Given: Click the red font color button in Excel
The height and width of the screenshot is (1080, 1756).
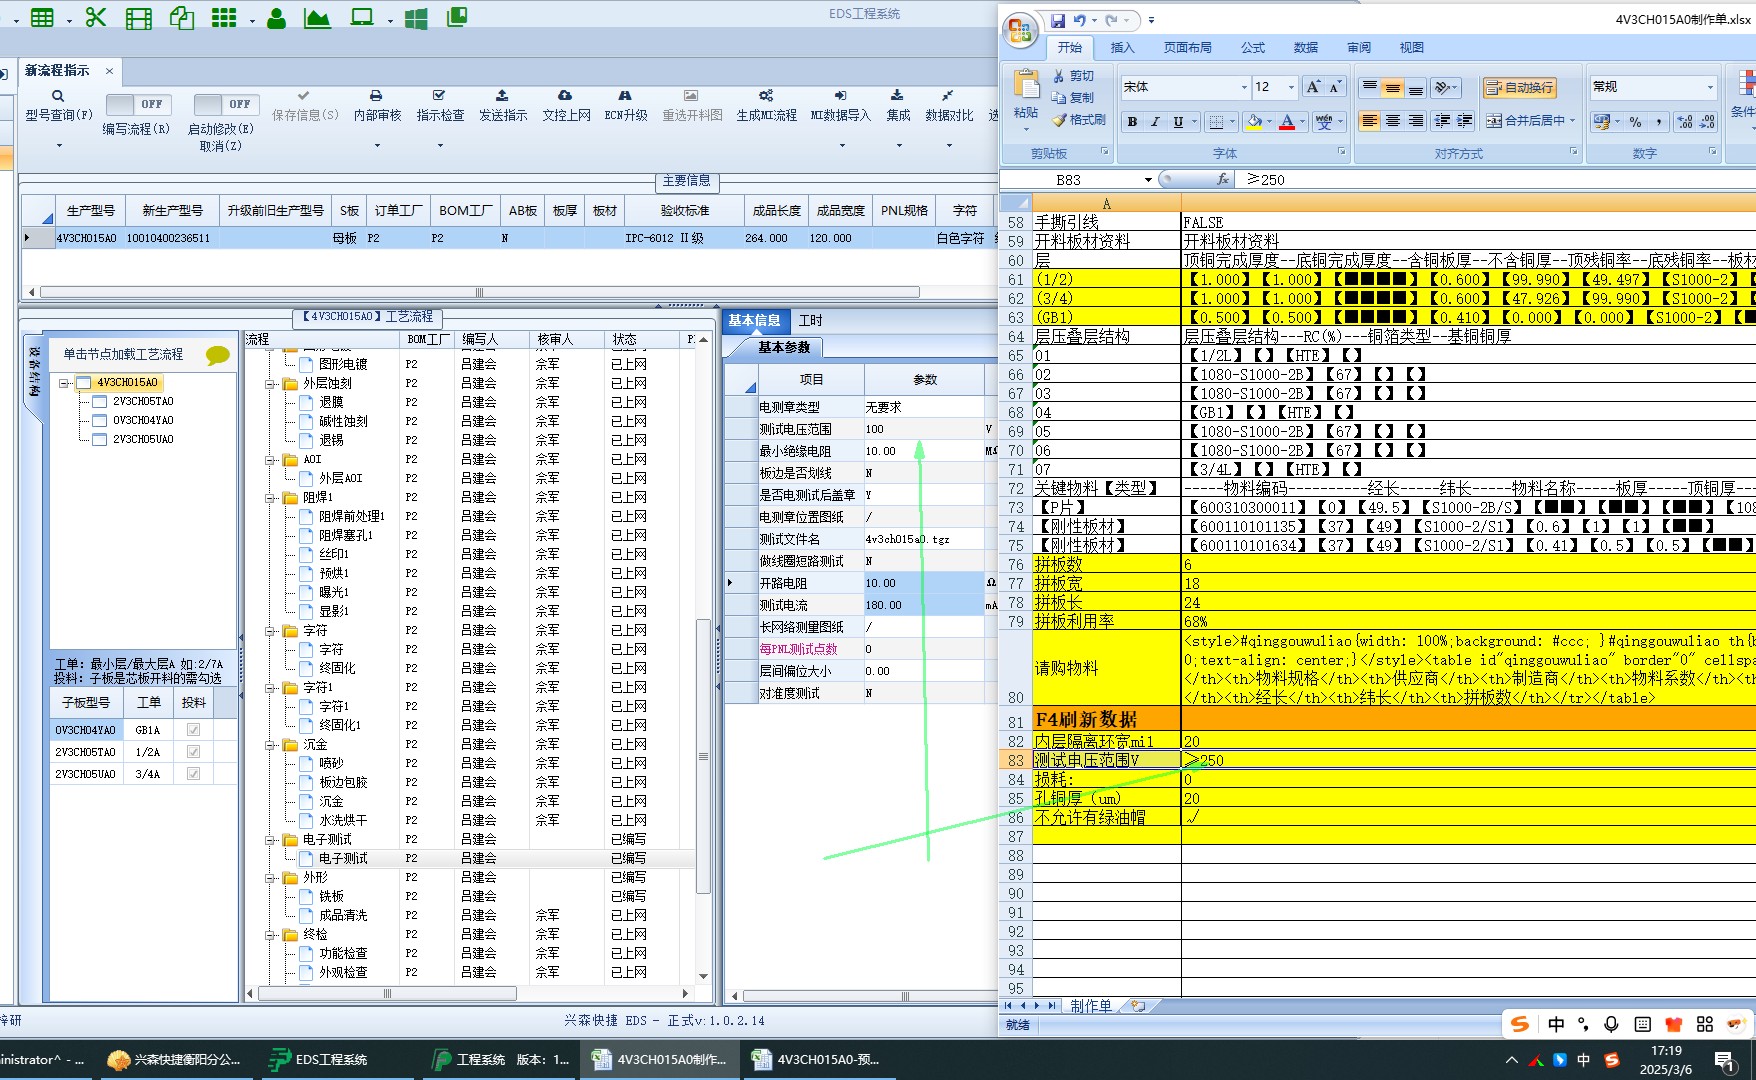Looking at the screenshot, I should click(x=1287, y=122).
